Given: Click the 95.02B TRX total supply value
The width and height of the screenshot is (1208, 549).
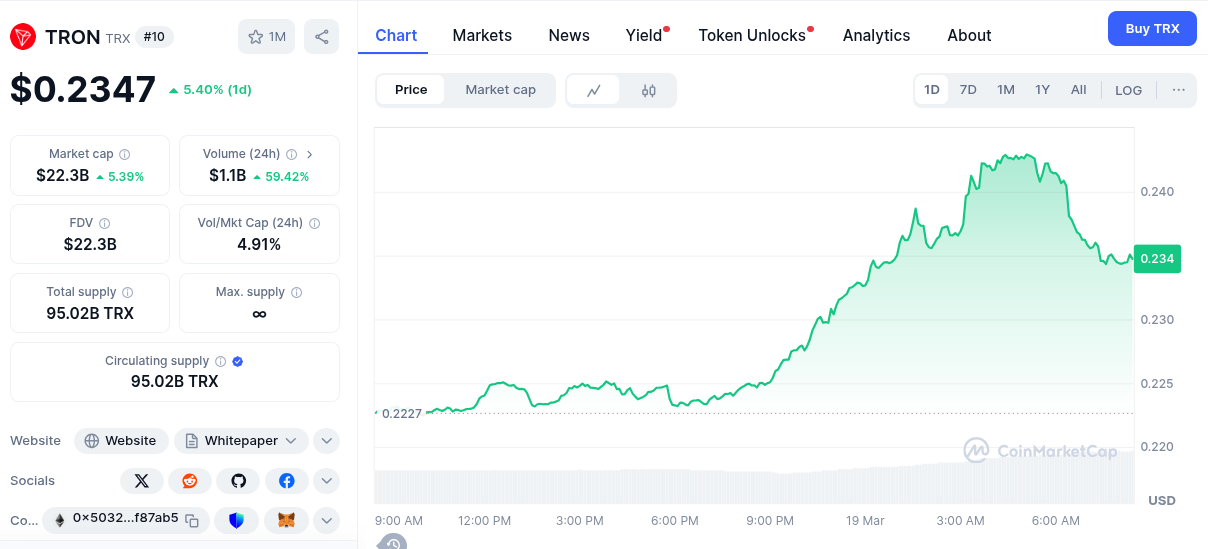Looking at the screenshot, I should point(90,313).
